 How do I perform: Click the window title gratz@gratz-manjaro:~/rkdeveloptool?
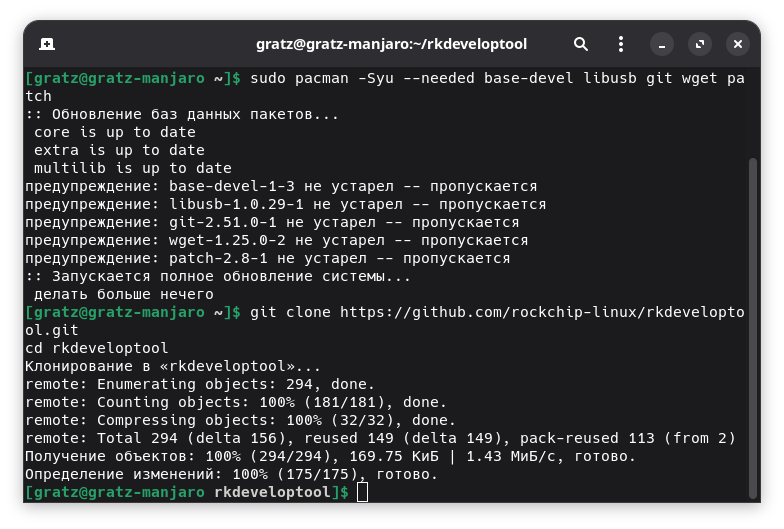point(391,44)
